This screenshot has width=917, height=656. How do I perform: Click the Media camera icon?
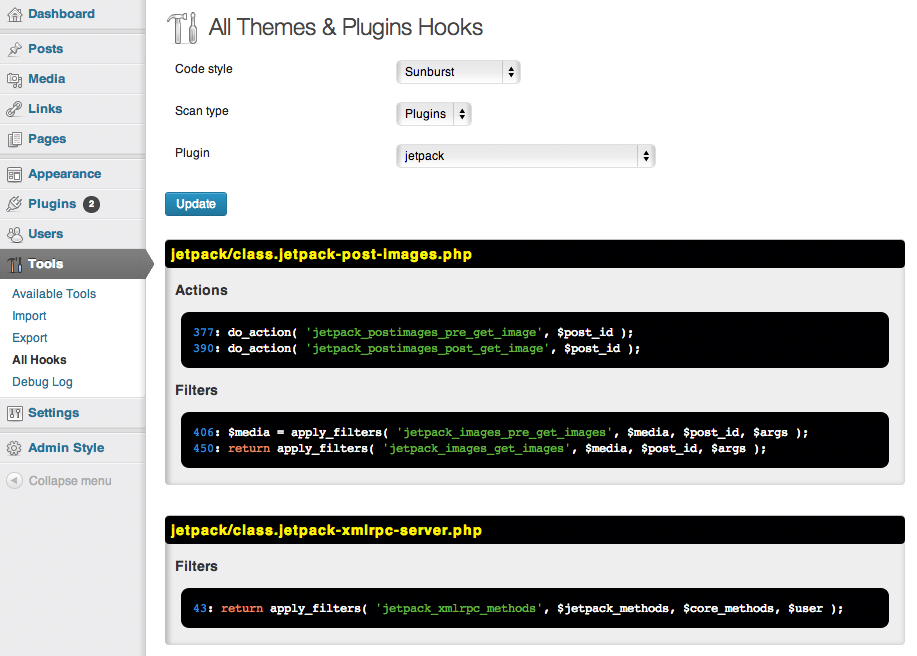click(15, 80)
